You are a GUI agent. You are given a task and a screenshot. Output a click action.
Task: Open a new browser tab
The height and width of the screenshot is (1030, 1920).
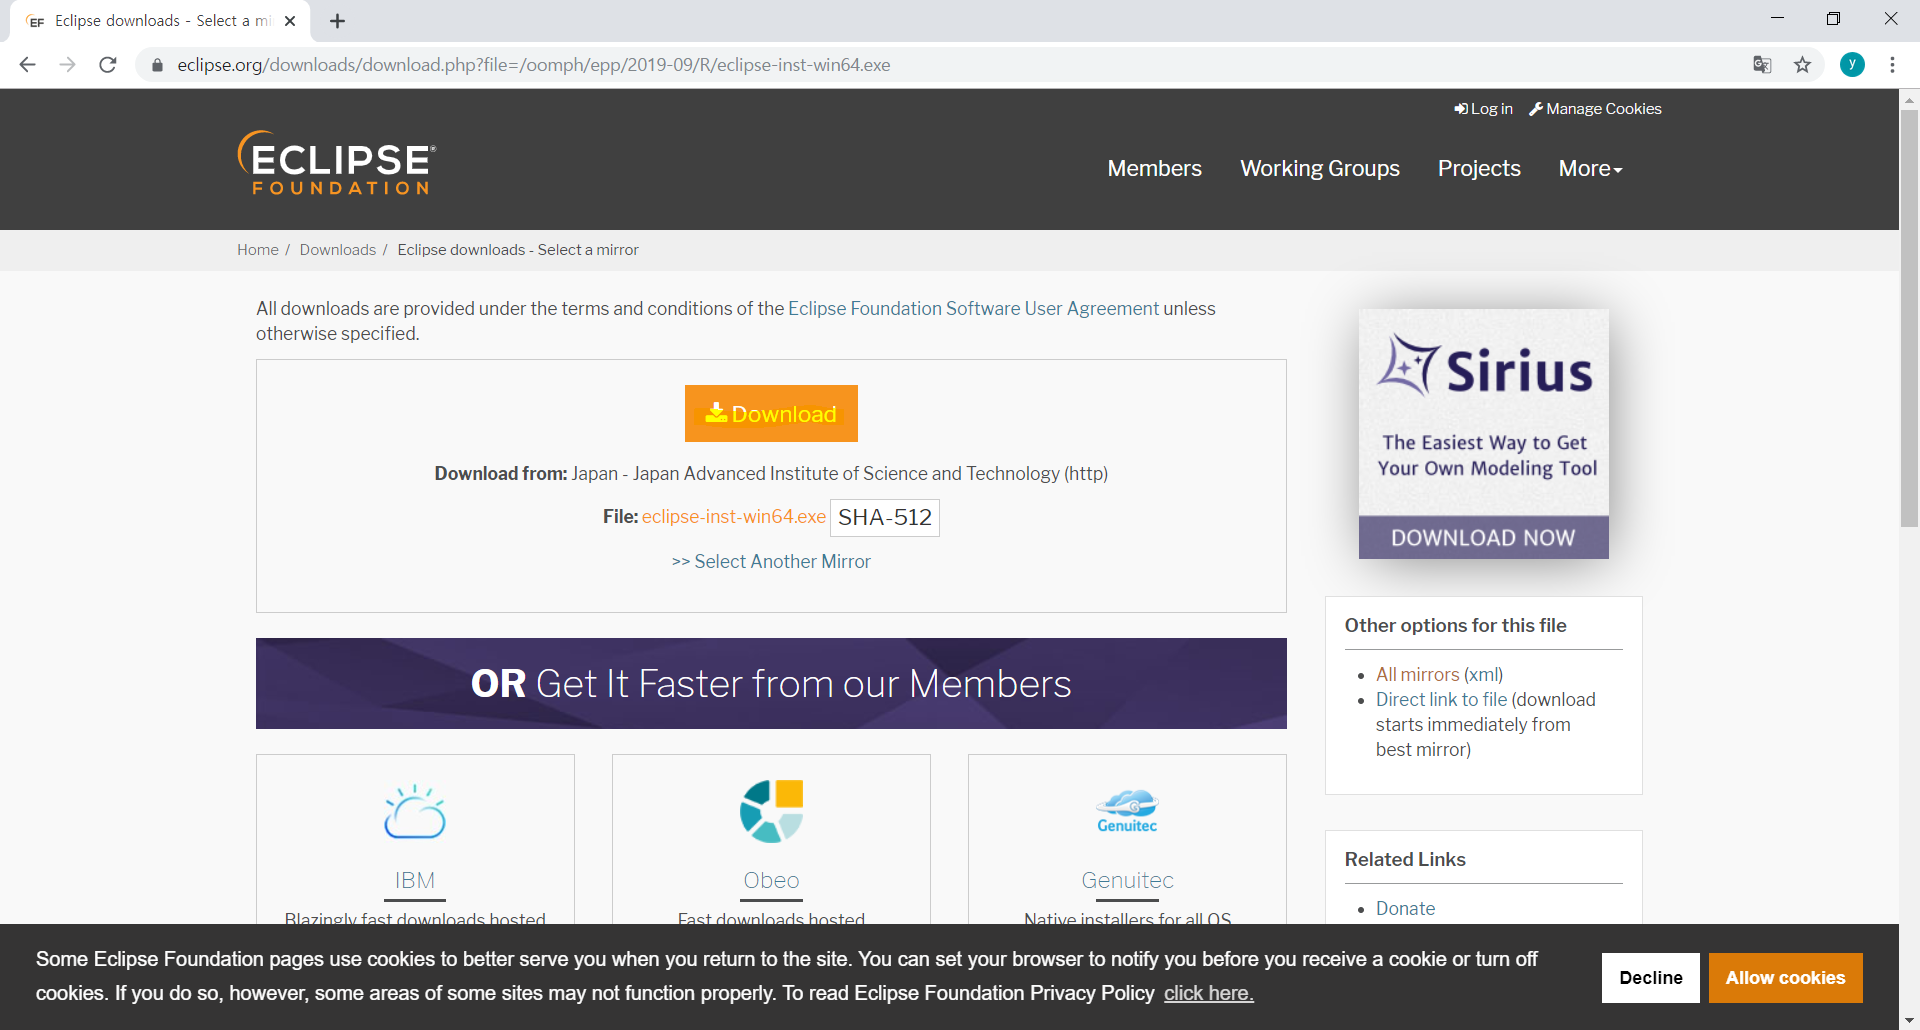pyautogui.click(x=337, y=21)
